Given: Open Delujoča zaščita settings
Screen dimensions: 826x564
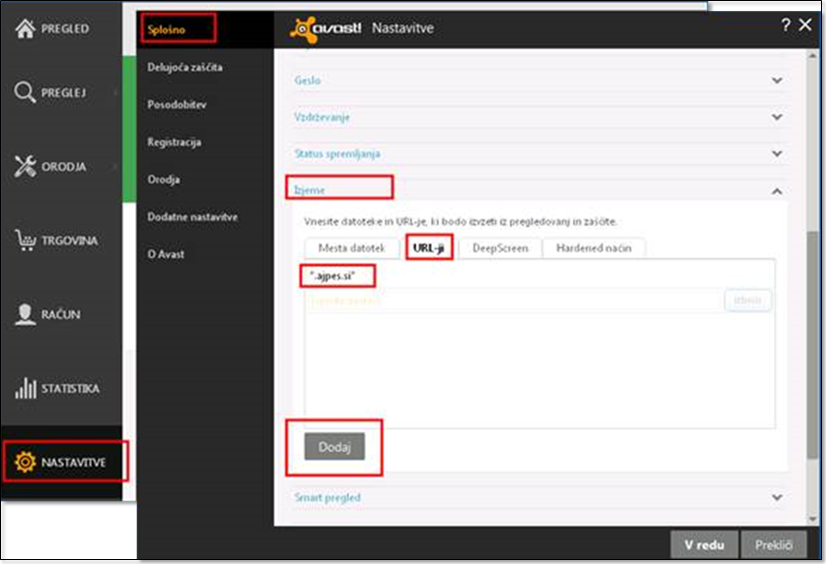Looking at the screenshot, I should [185, 67].
